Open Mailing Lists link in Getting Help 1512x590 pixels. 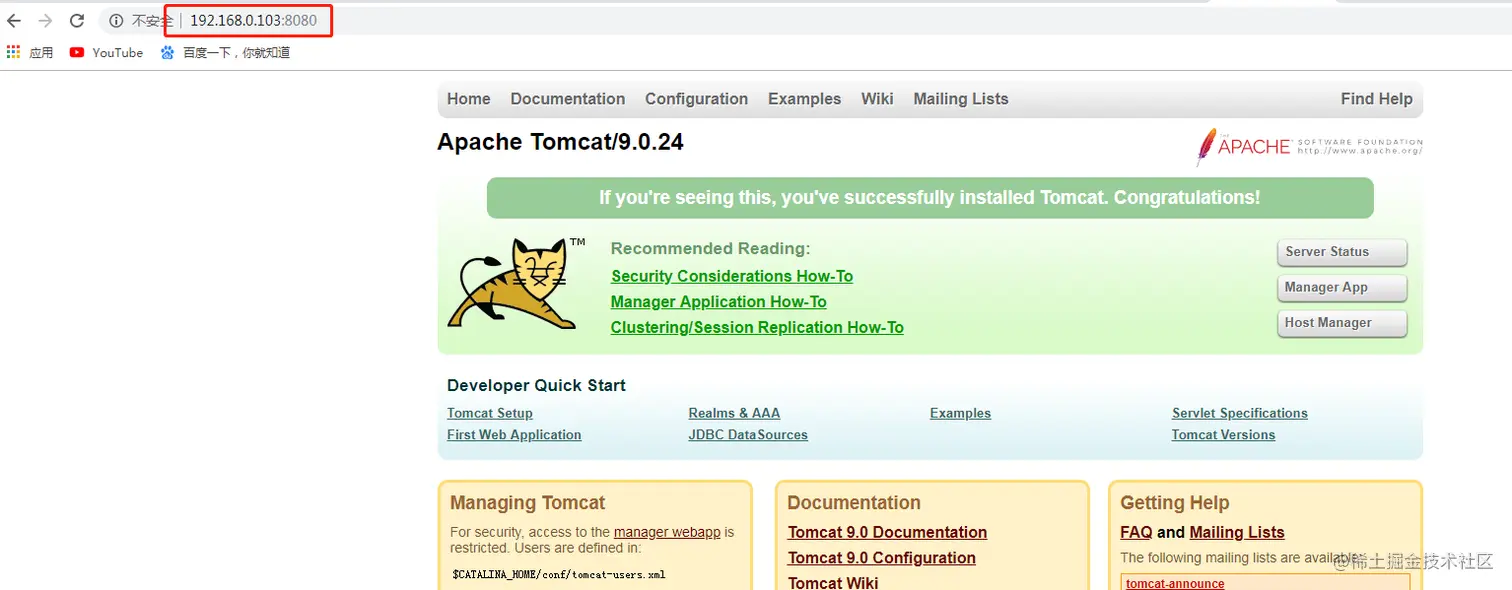(1237, 532)
